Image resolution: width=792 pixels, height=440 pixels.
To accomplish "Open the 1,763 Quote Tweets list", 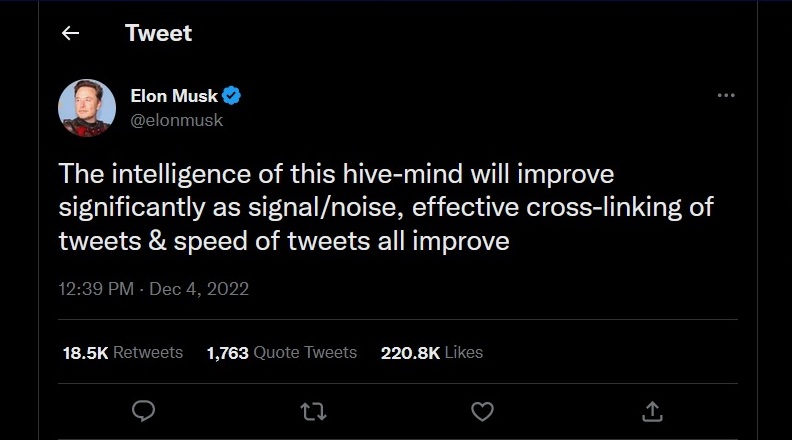I will tap(281, 352).
